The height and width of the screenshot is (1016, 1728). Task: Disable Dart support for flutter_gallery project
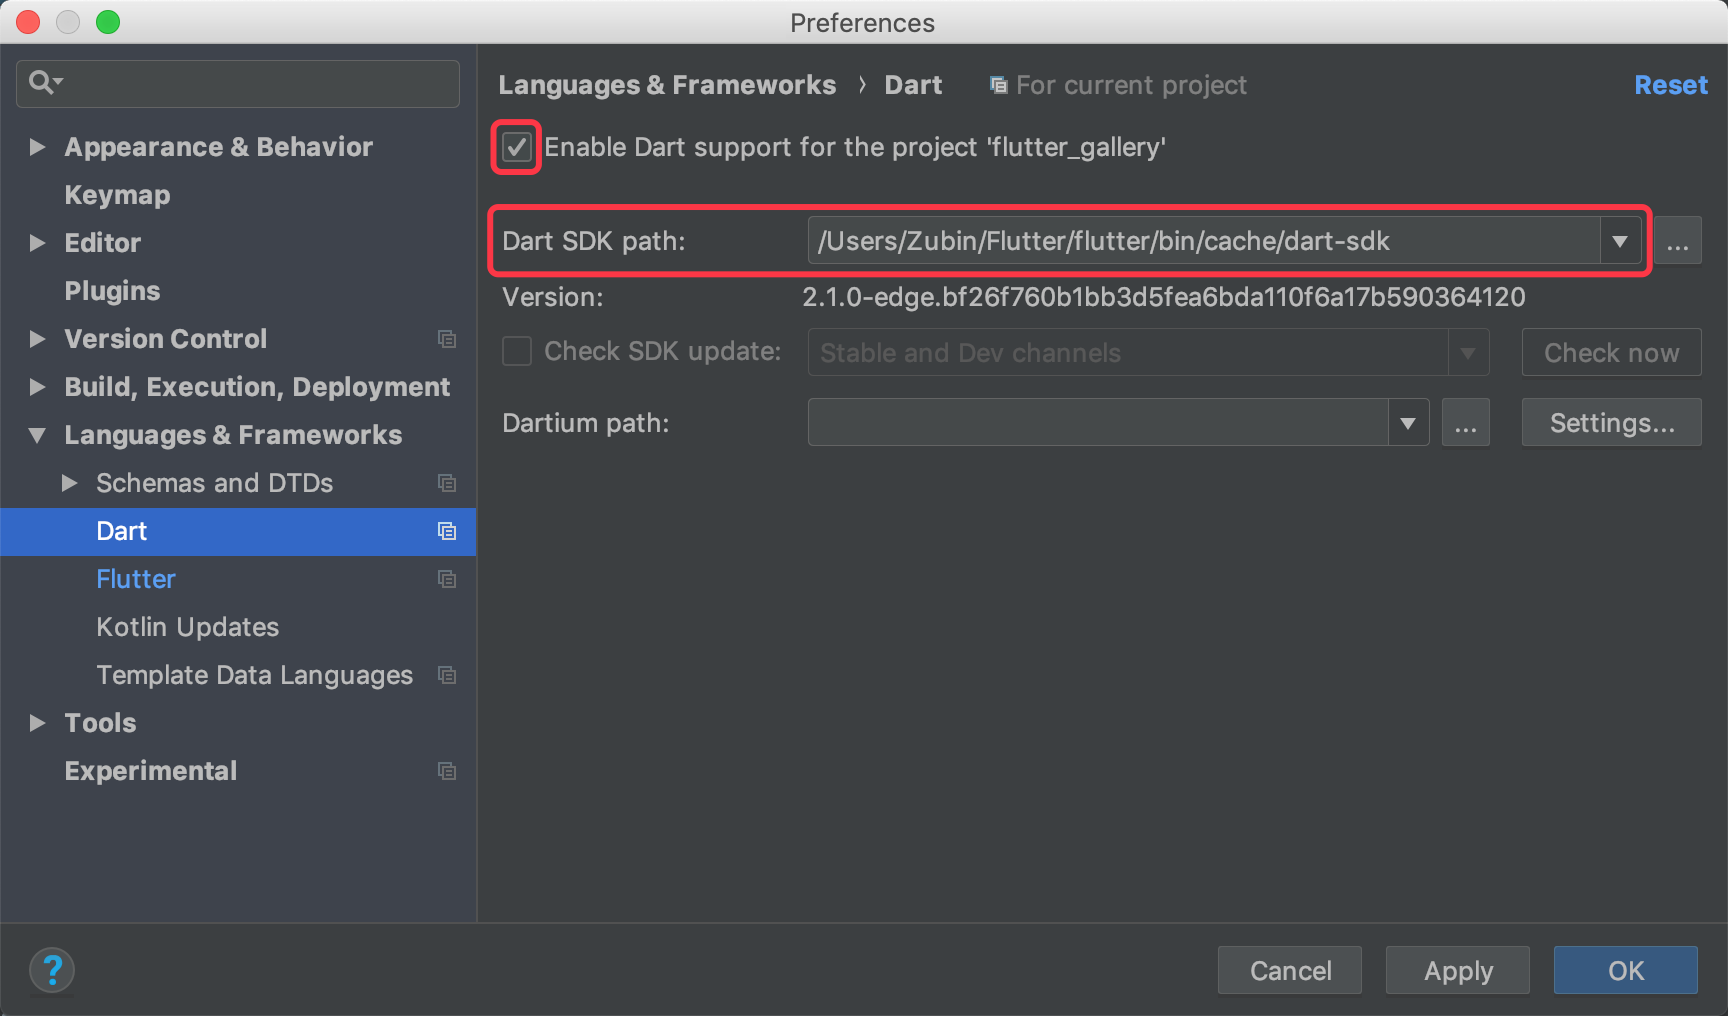517,148
